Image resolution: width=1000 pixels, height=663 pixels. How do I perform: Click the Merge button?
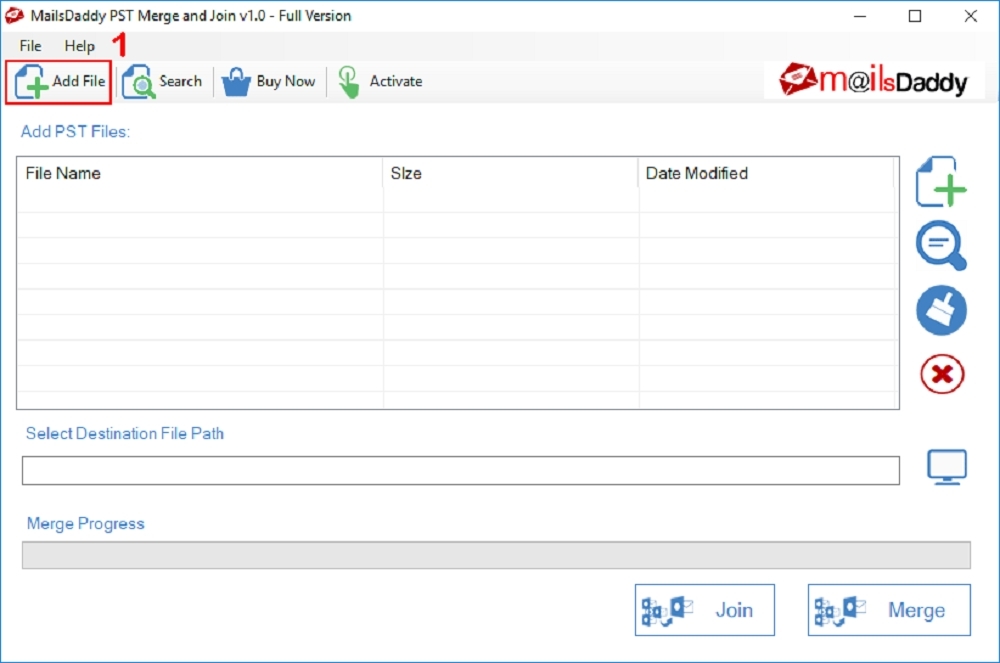(889, 610)
